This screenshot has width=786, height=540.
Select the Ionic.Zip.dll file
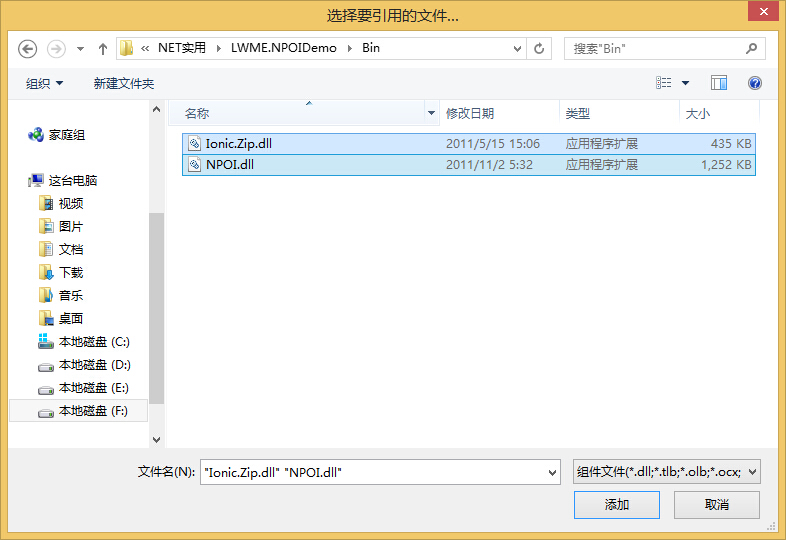pos(469,144)
